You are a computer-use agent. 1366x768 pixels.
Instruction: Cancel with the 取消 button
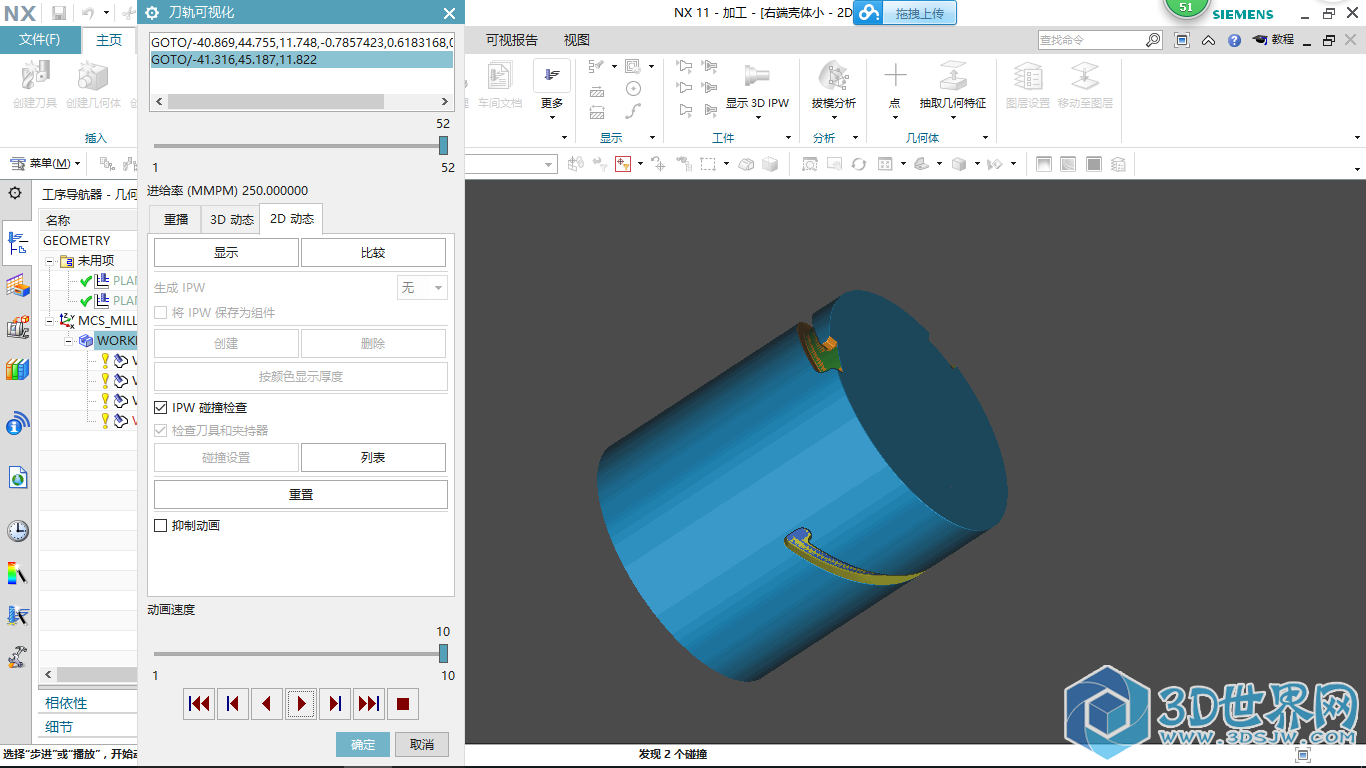pyautogui.click(x=422, y=744)
